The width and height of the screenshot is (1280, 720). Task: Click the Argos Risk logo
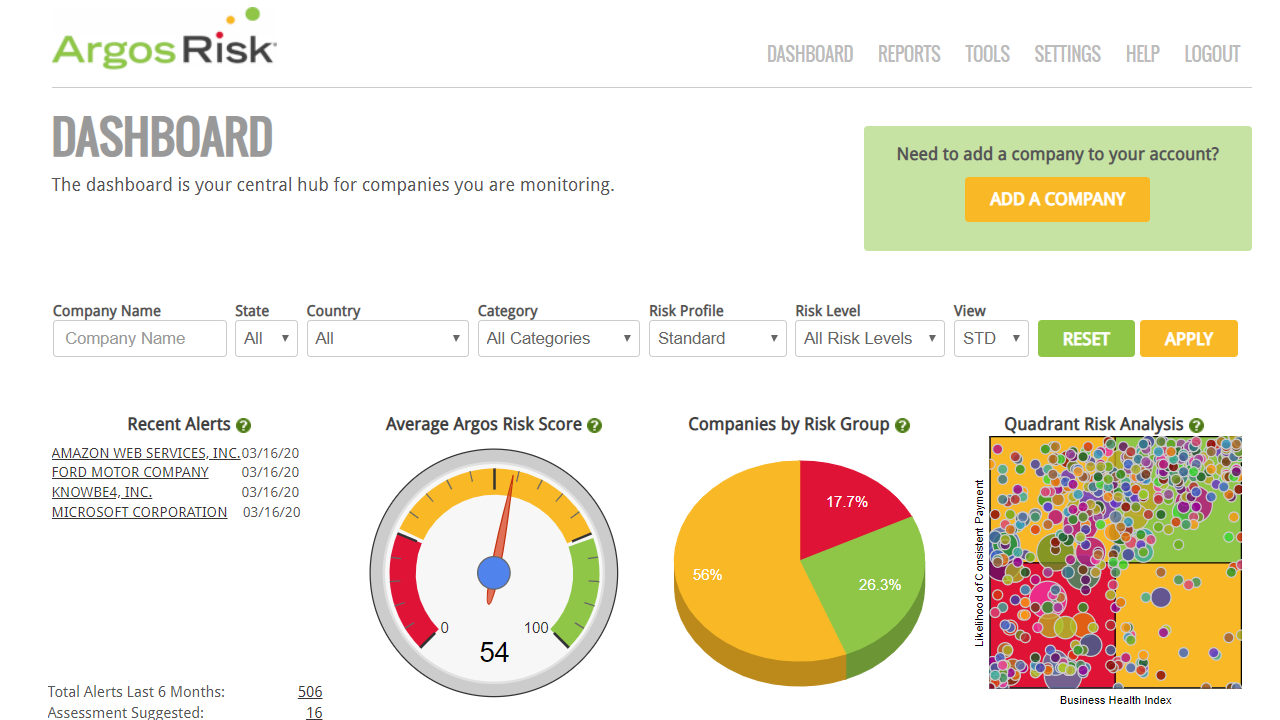tap(164, 39)
